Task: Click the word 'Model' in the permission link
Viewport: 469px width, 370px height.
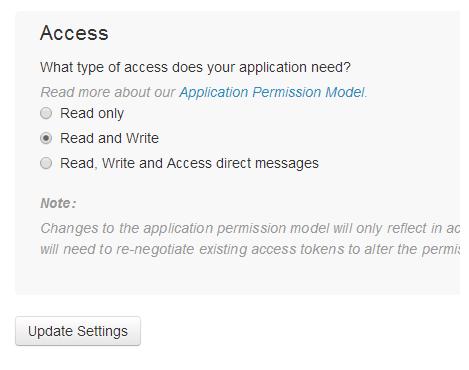Action: (x=345, y=92)
